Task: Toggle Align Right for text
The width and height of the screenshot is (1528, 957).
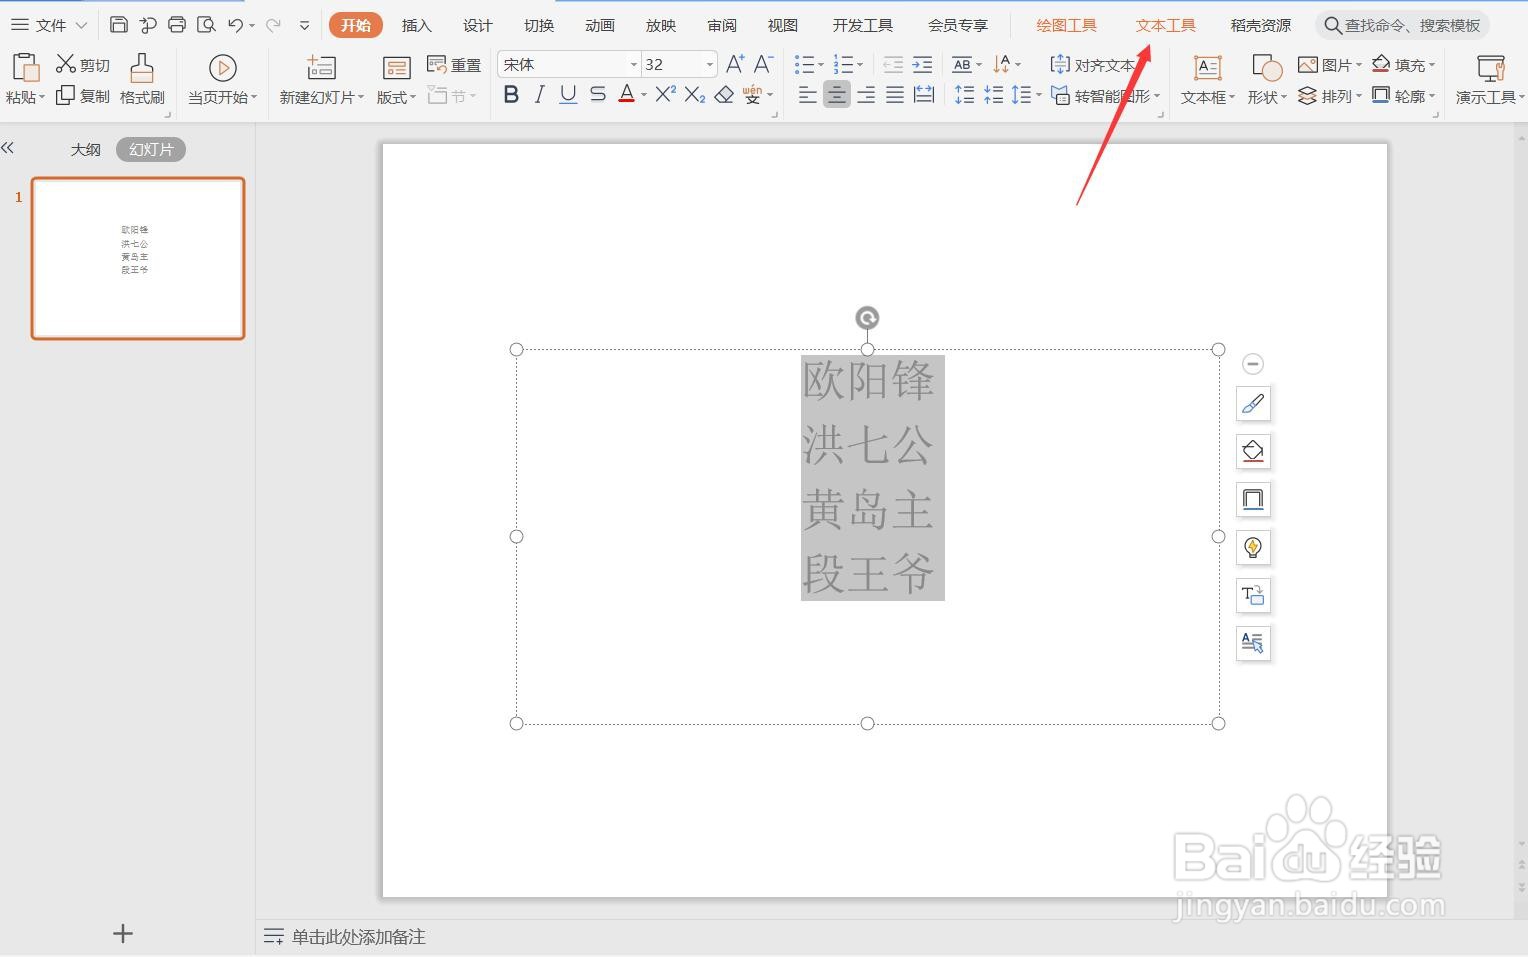Action: click(x=866, y=95)
